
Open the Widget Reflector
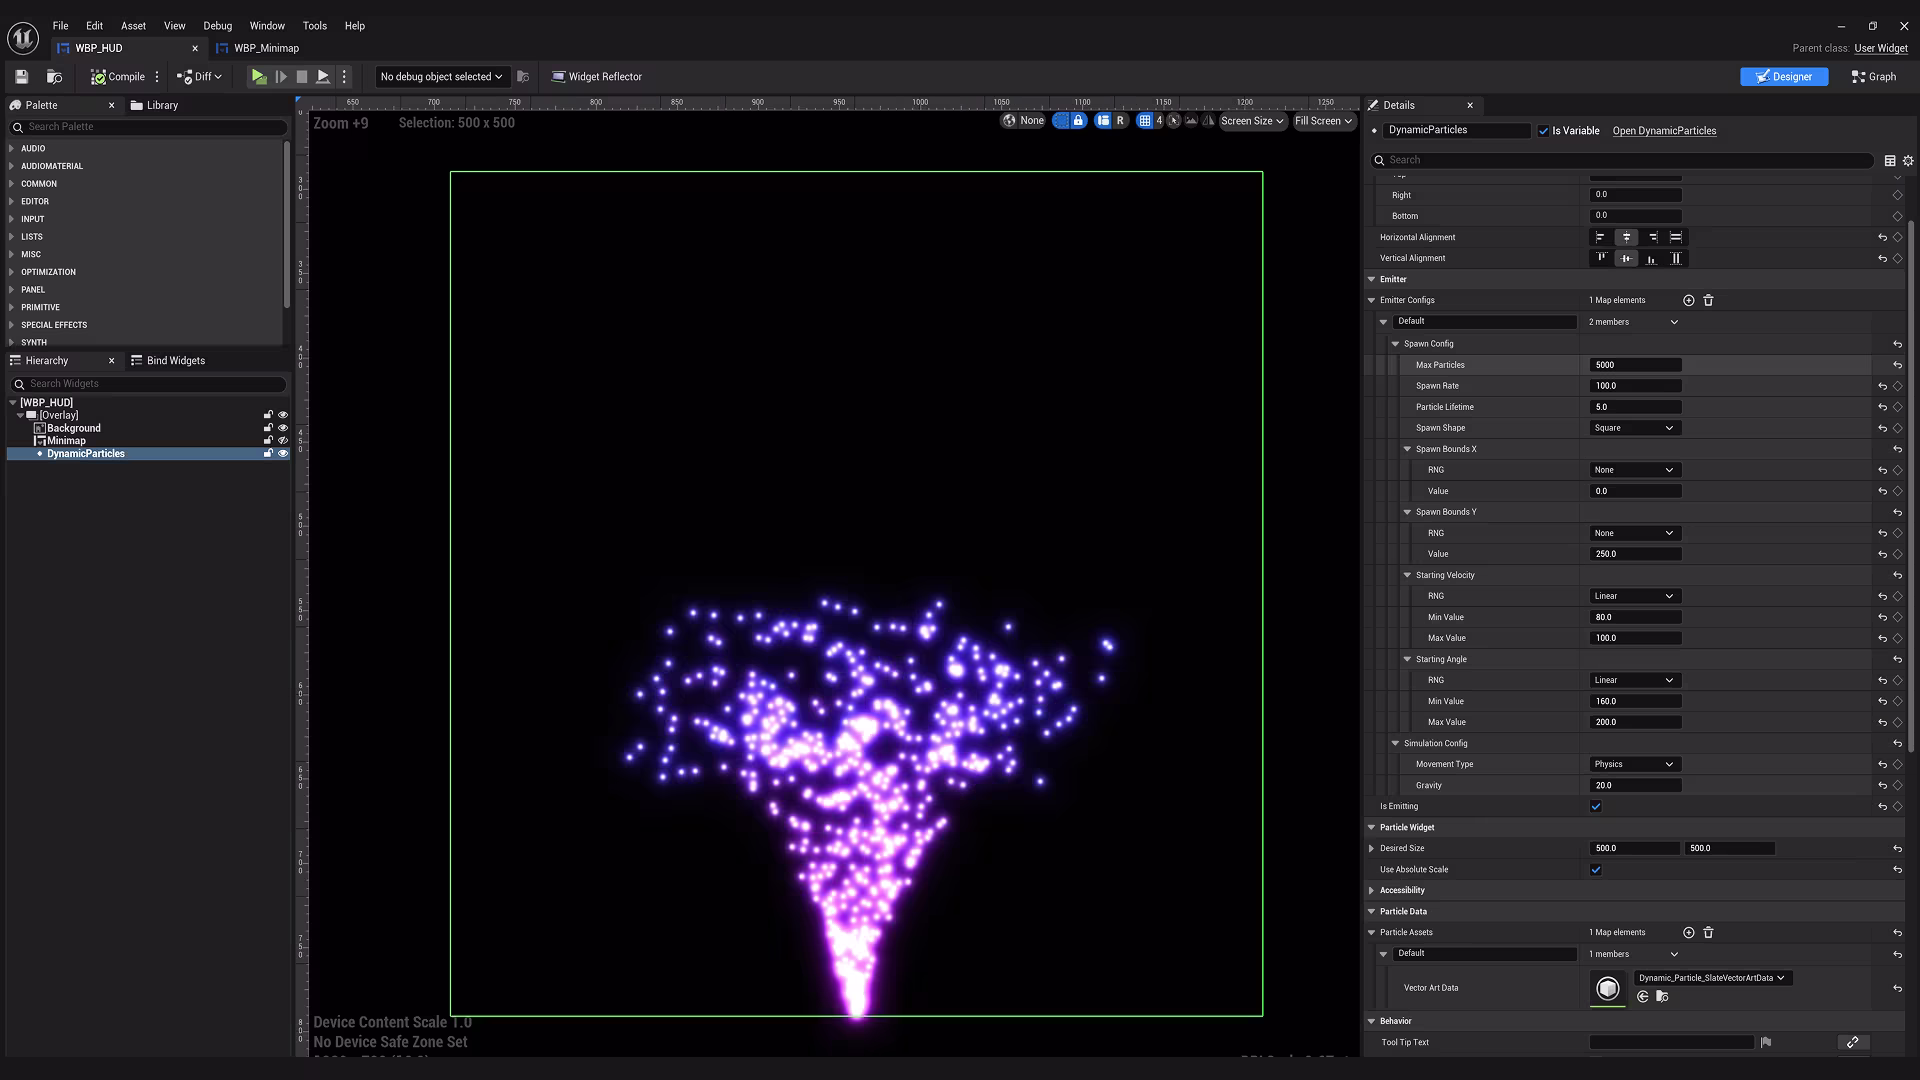(x=597, y=77)
